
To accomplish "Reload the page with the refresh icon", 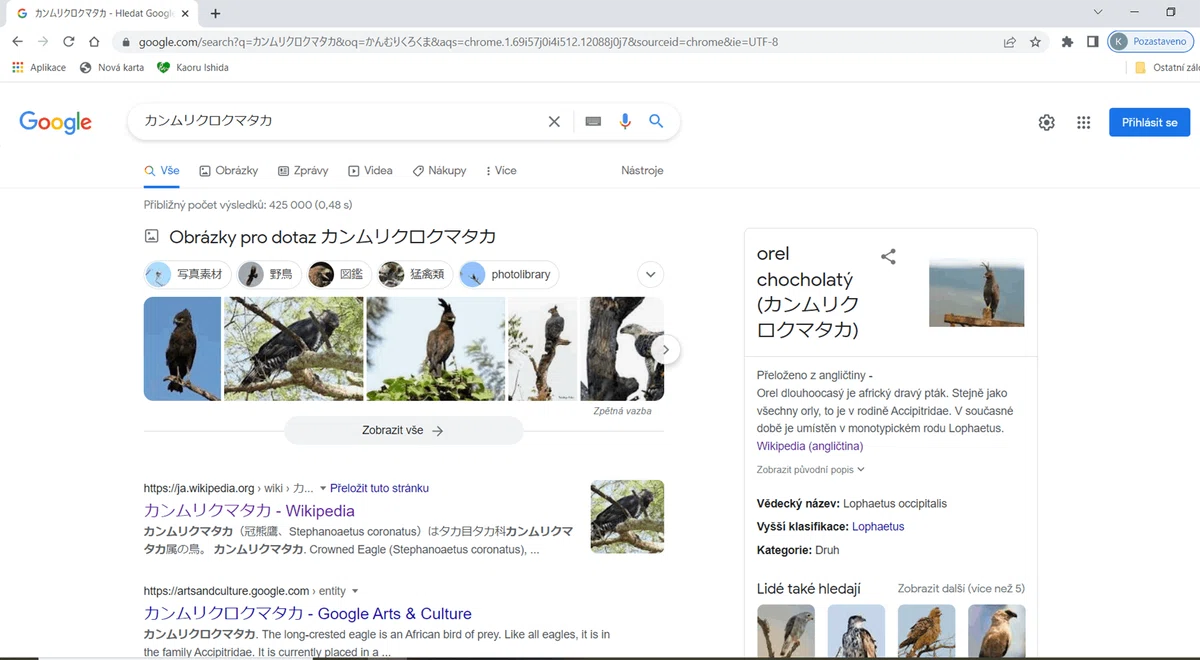I will point(69,42).
